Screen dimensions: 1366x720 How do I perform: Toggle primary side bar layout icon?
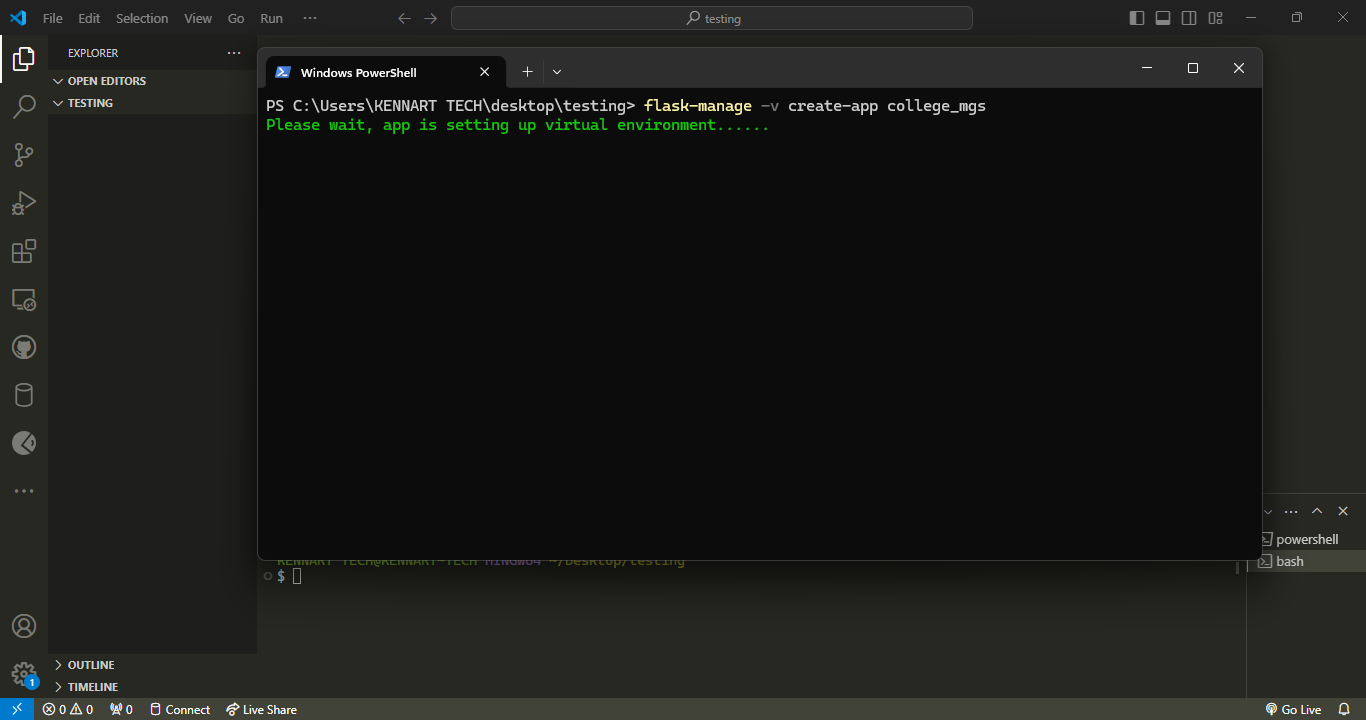click(1137, 18)
